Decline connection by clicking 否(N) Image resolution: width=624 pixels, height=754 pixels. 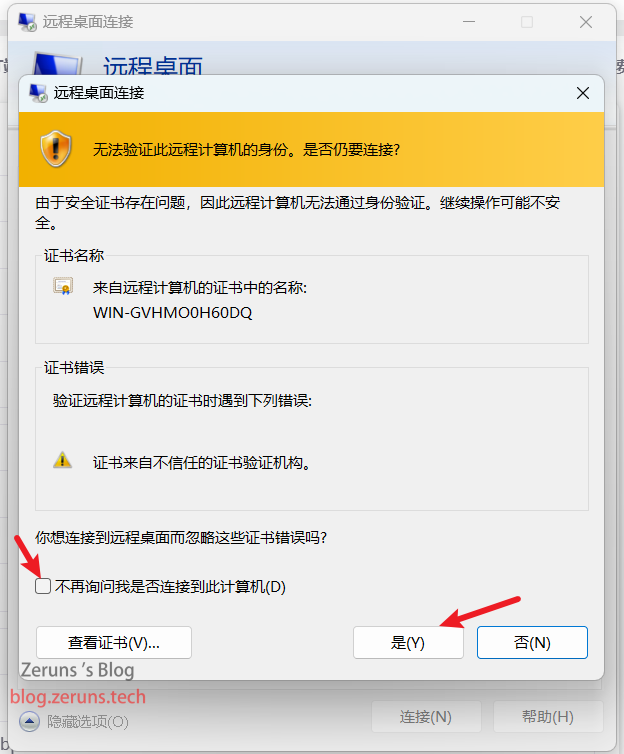(532, 642)
